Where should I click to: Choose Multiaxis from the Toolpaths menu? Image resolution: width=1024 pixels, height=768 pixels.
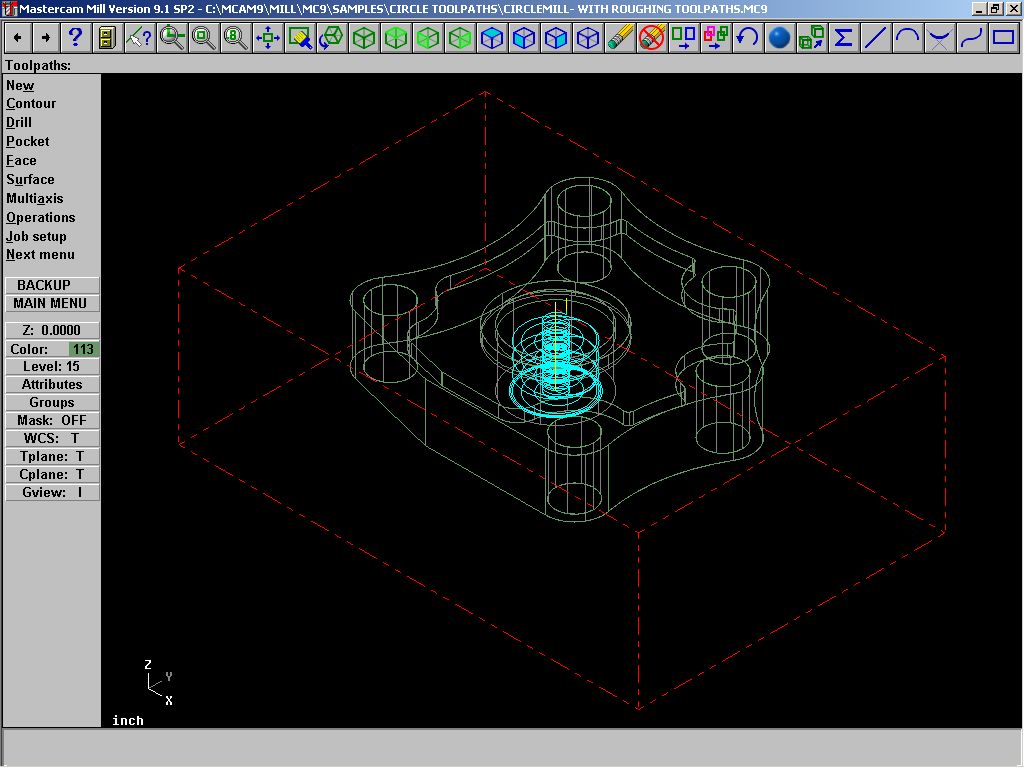tap(35, 199)
